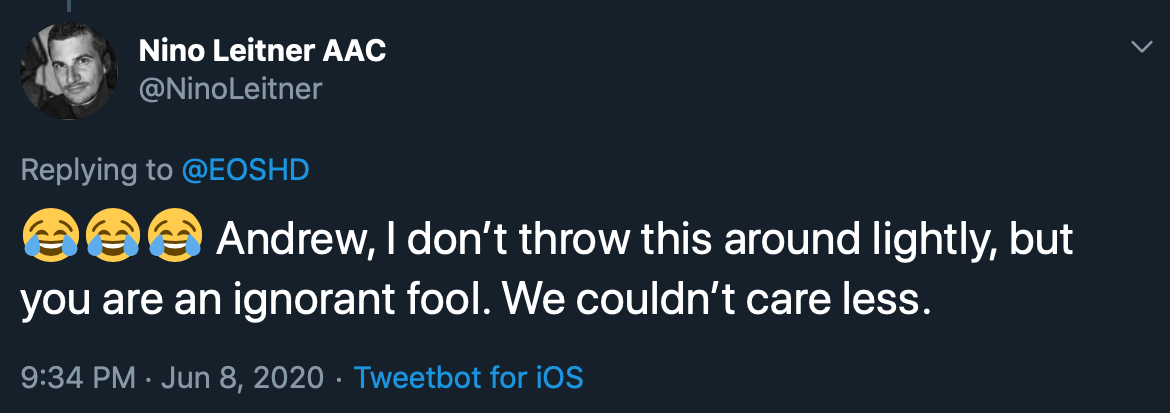Click Nino Leitner's profile avatar
The height and width of the screenshot is (413, 1170).
coord(69,71)
